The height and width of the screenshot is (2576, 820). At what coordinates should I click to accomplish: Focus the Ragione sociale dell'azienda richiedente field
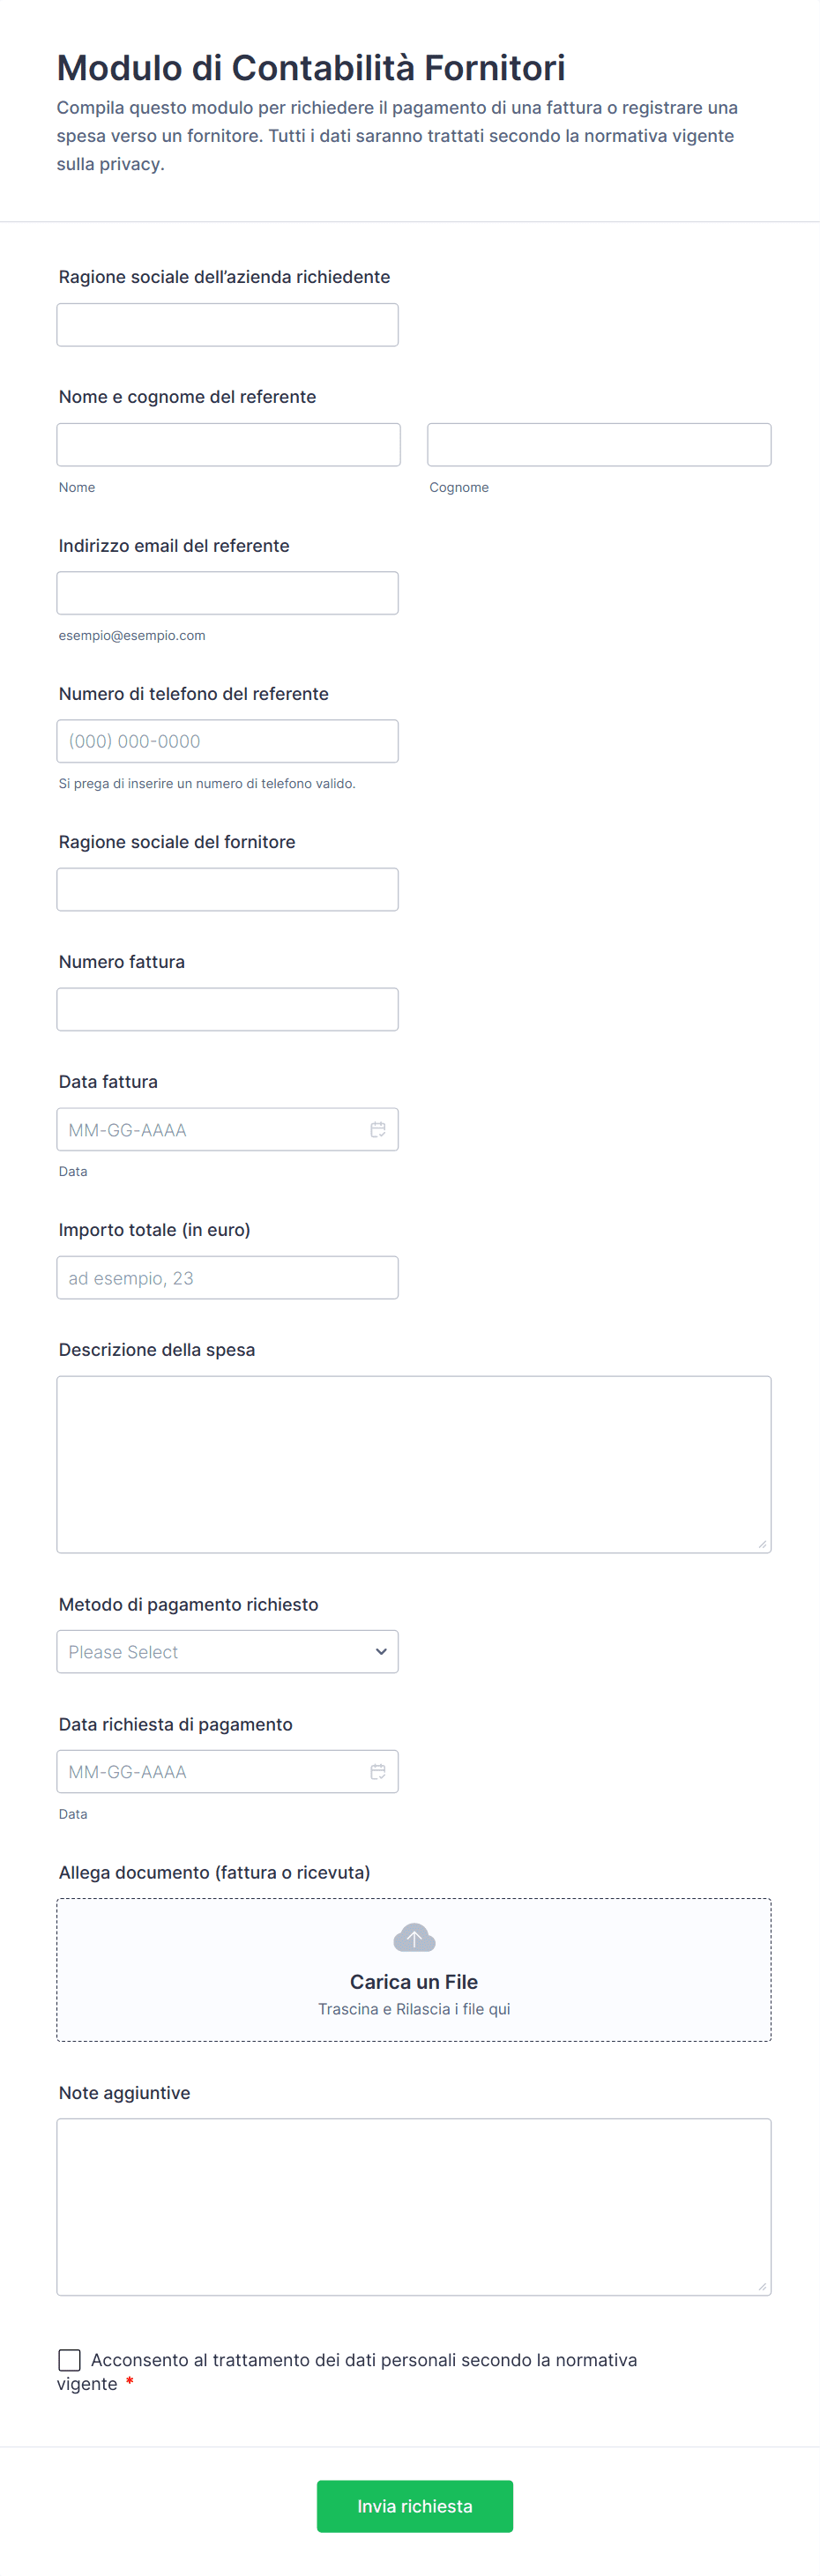[227, 325]
